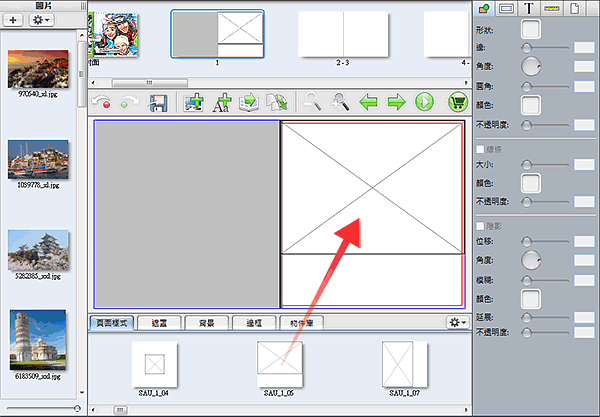Select photo 5282885_xxl.jpg

[38, 250]
